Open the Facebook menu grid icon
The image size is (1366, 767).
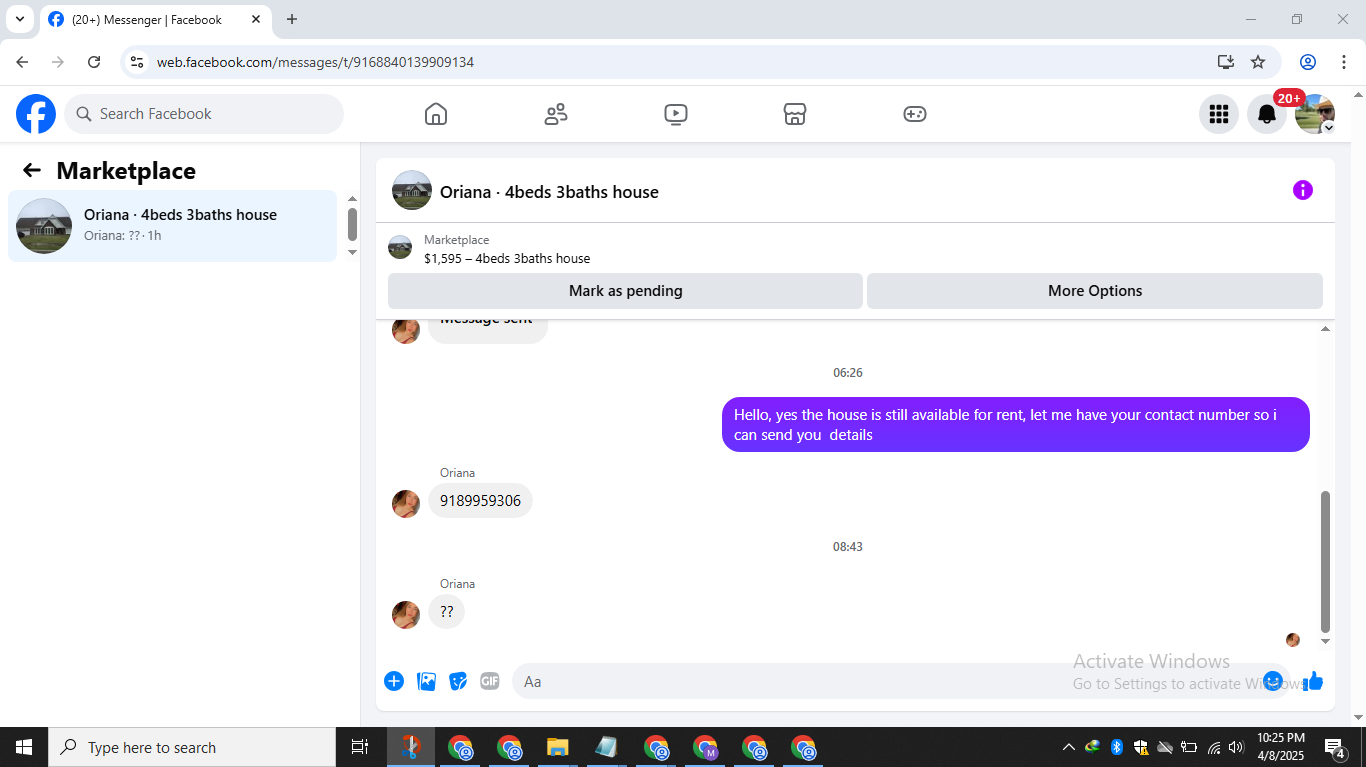1218,114
